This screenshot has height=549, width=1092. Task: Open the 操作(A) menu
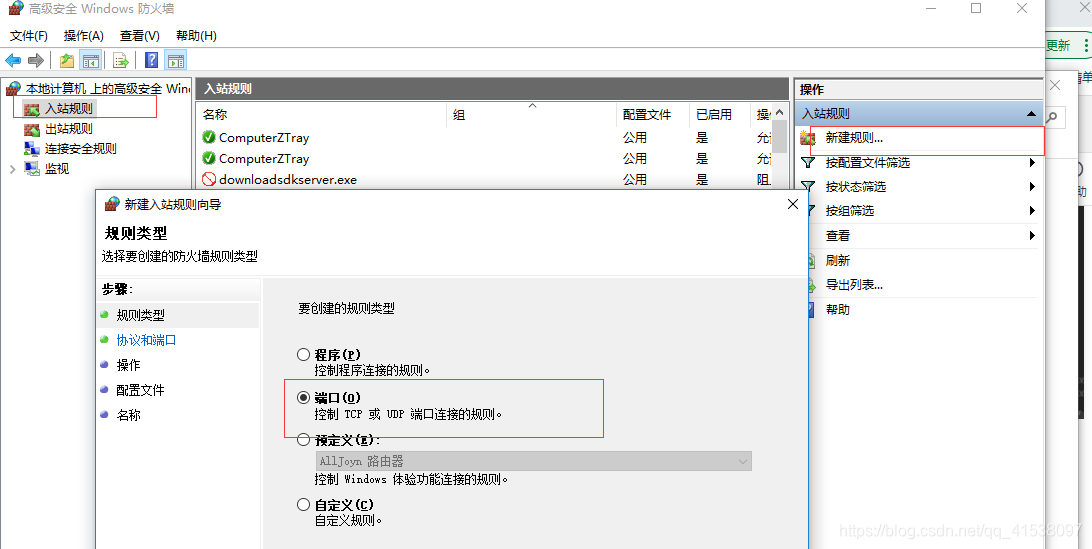[84, 36]
